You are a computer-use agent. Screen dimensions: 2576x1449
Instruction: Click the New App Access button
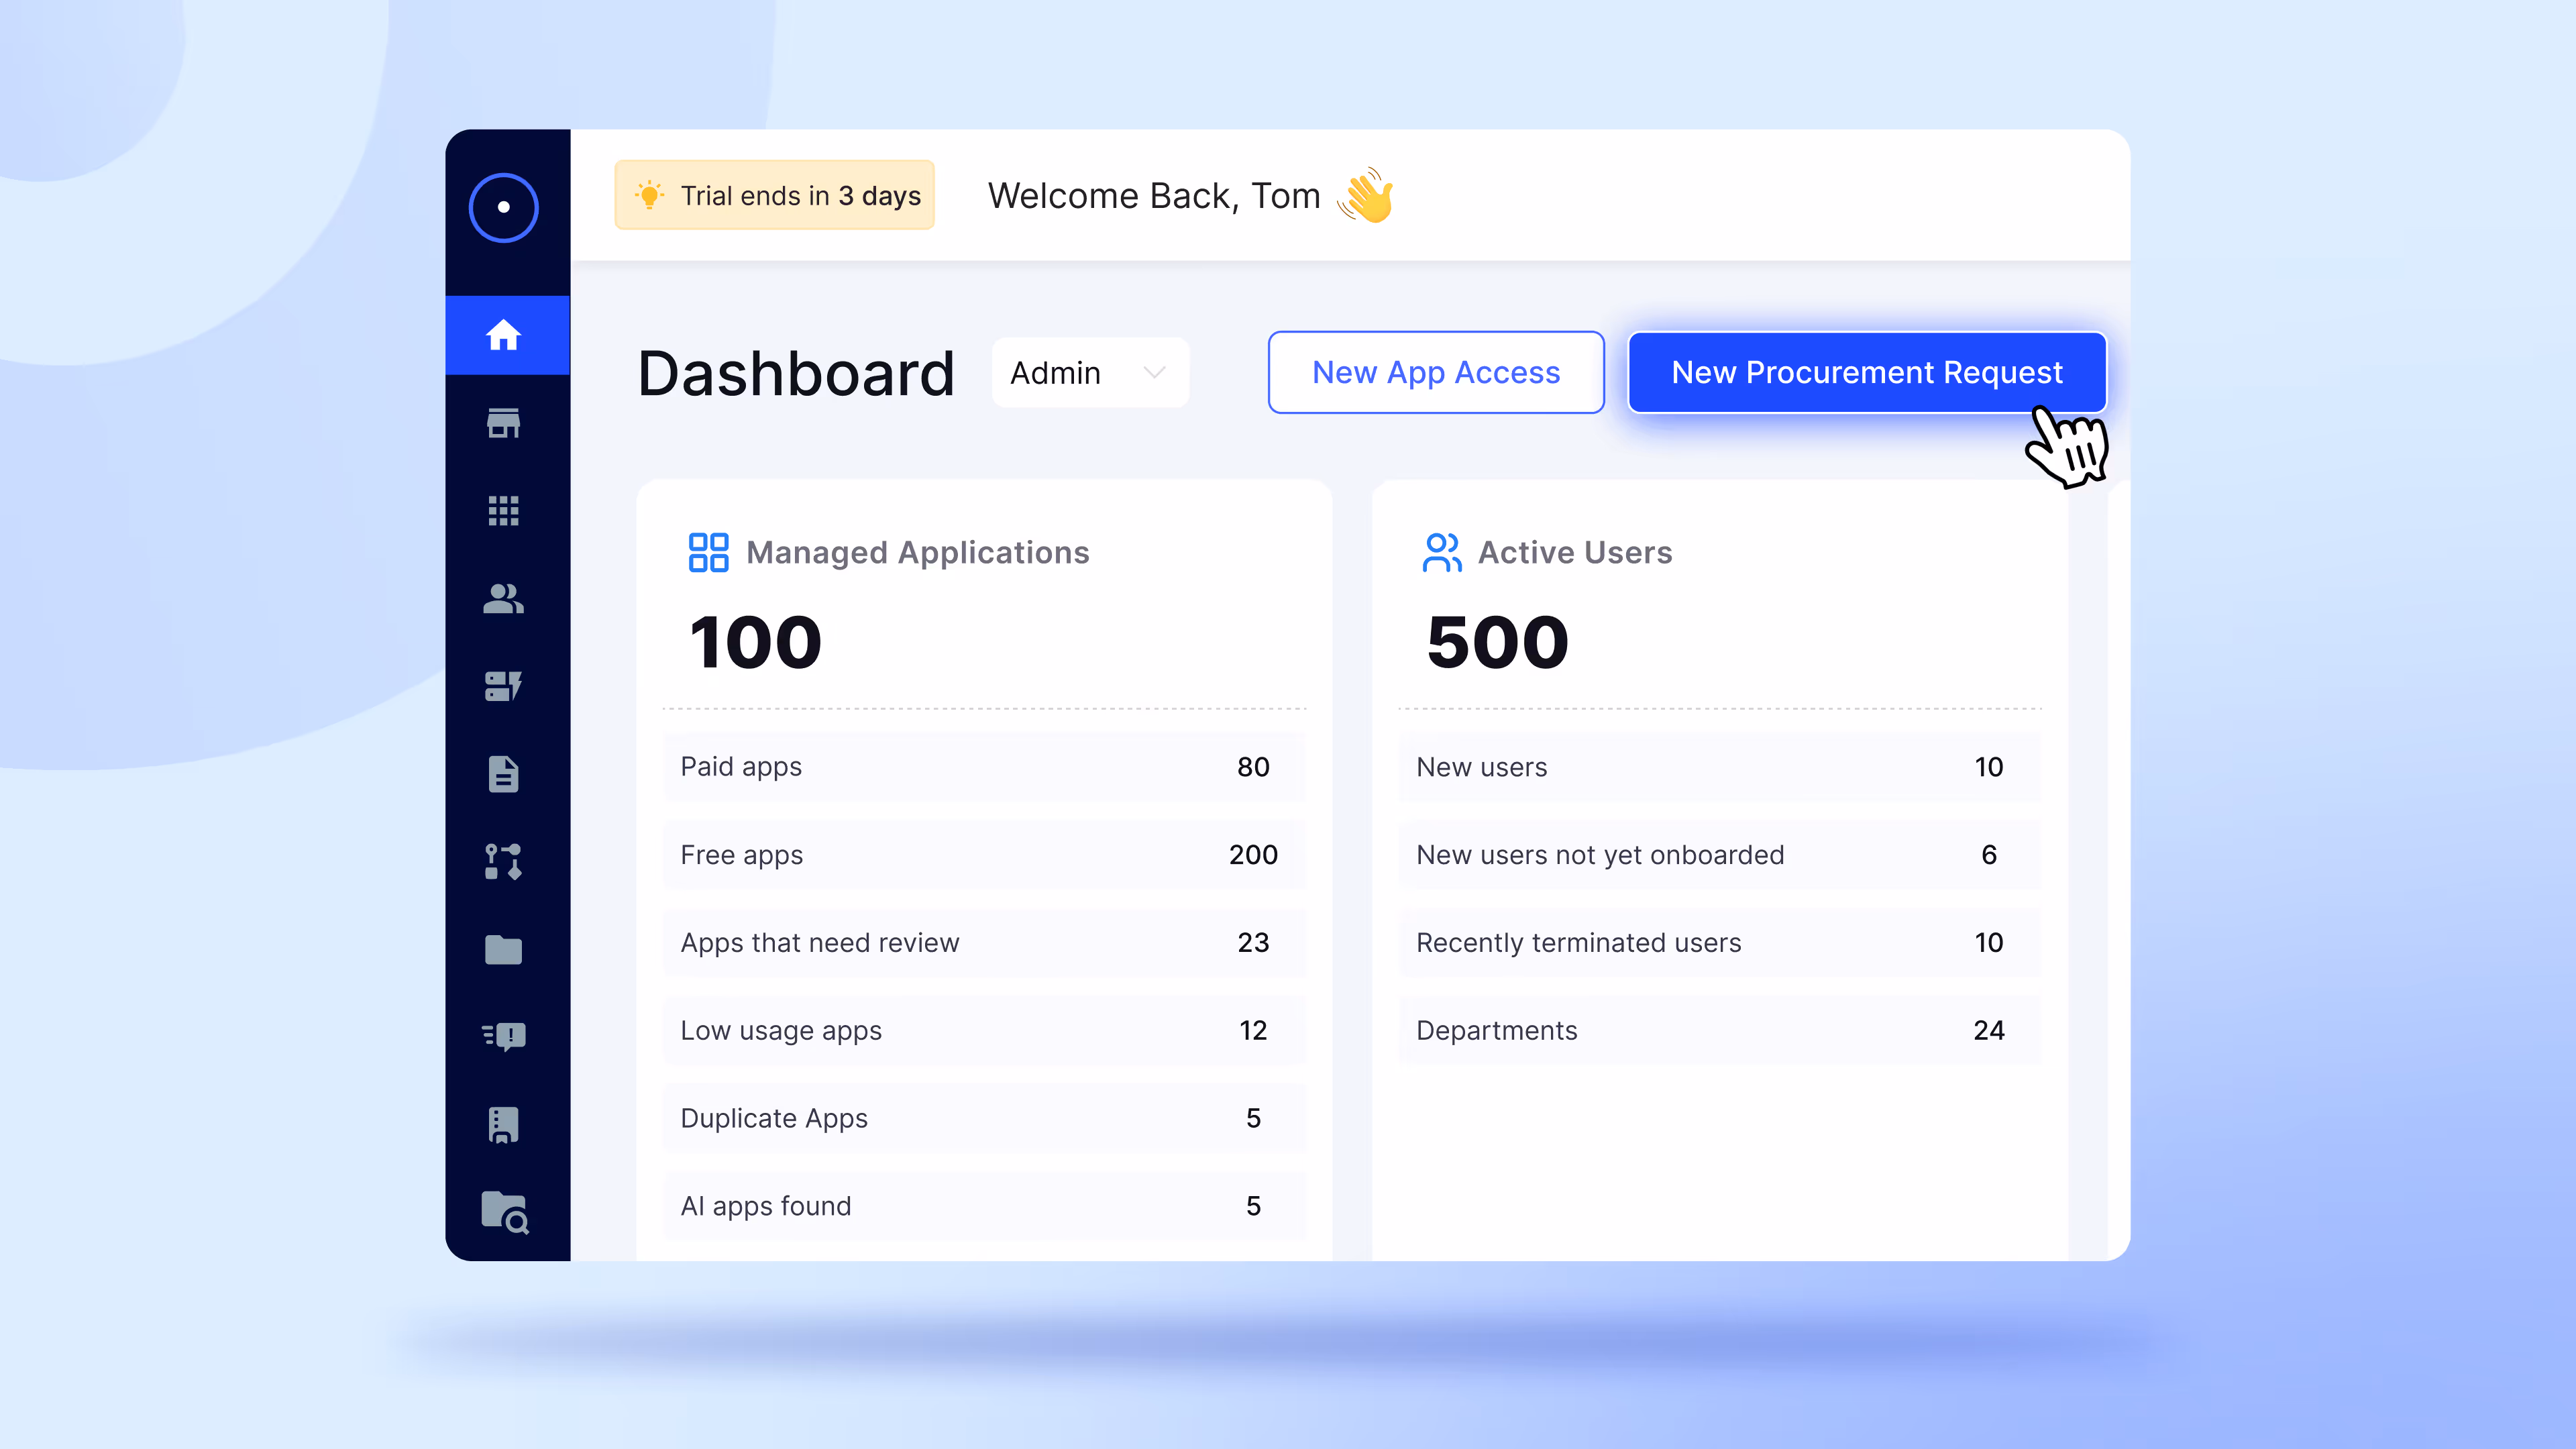pyautogui.click(x=1435, y=373)
